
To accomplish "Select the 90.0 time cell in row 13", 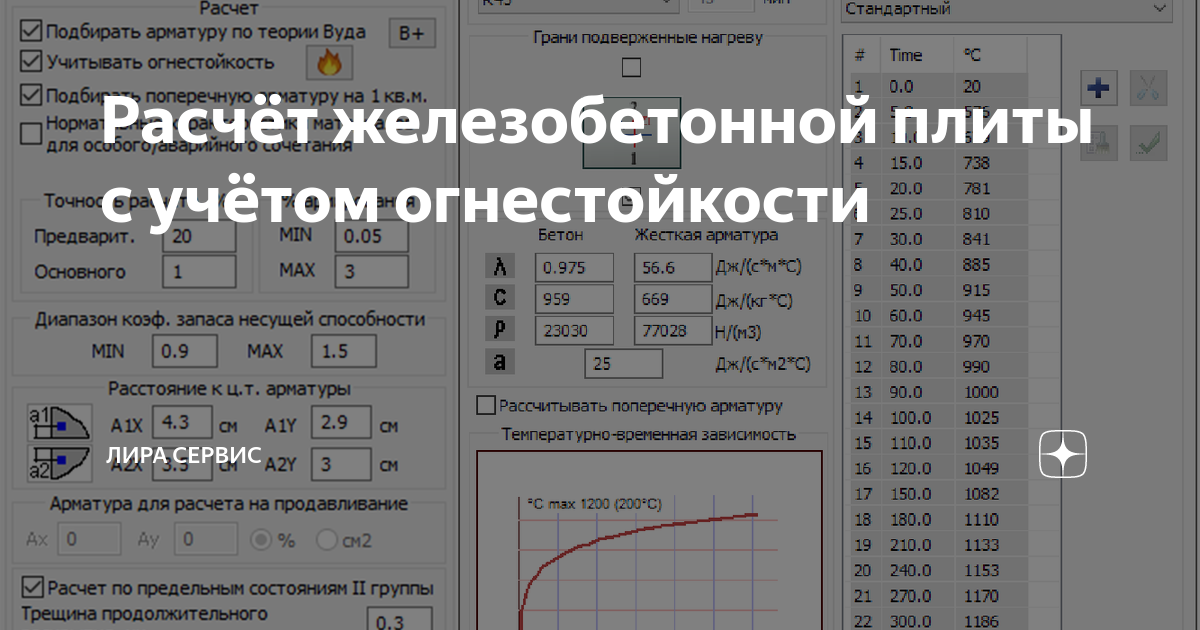I will tap(919, 392).
